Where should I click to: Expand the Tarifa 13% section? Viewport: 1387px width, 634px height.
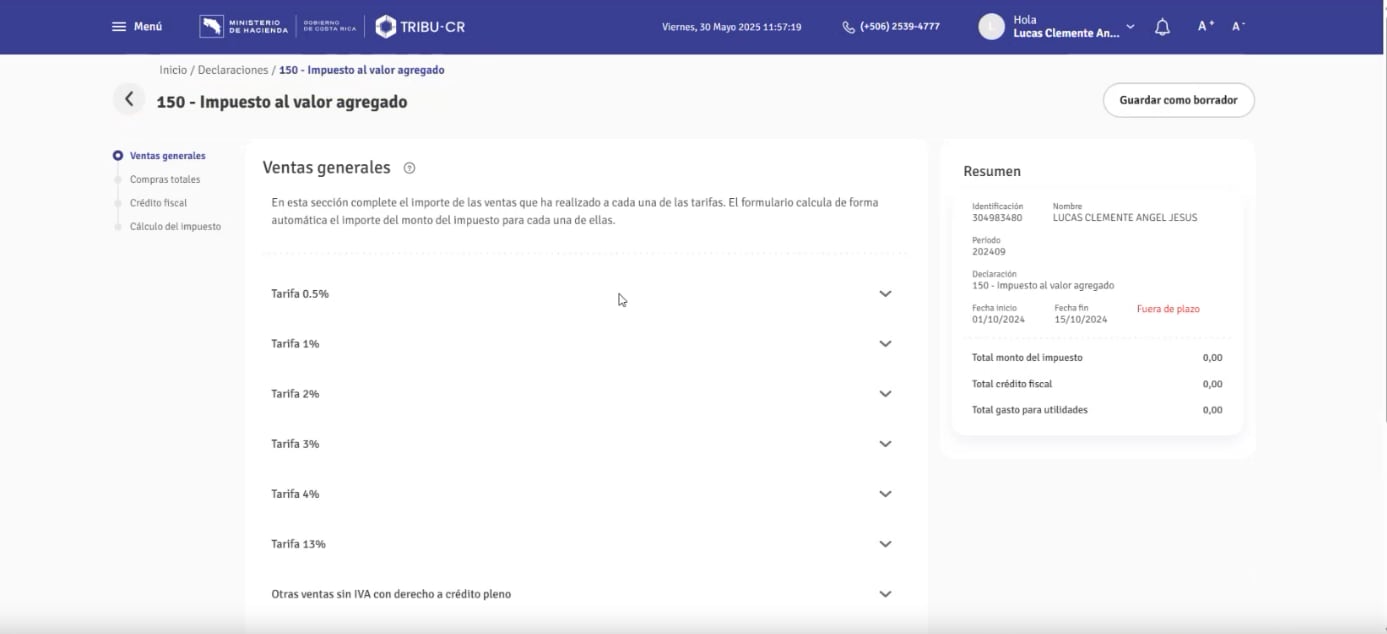click(884, 543)
